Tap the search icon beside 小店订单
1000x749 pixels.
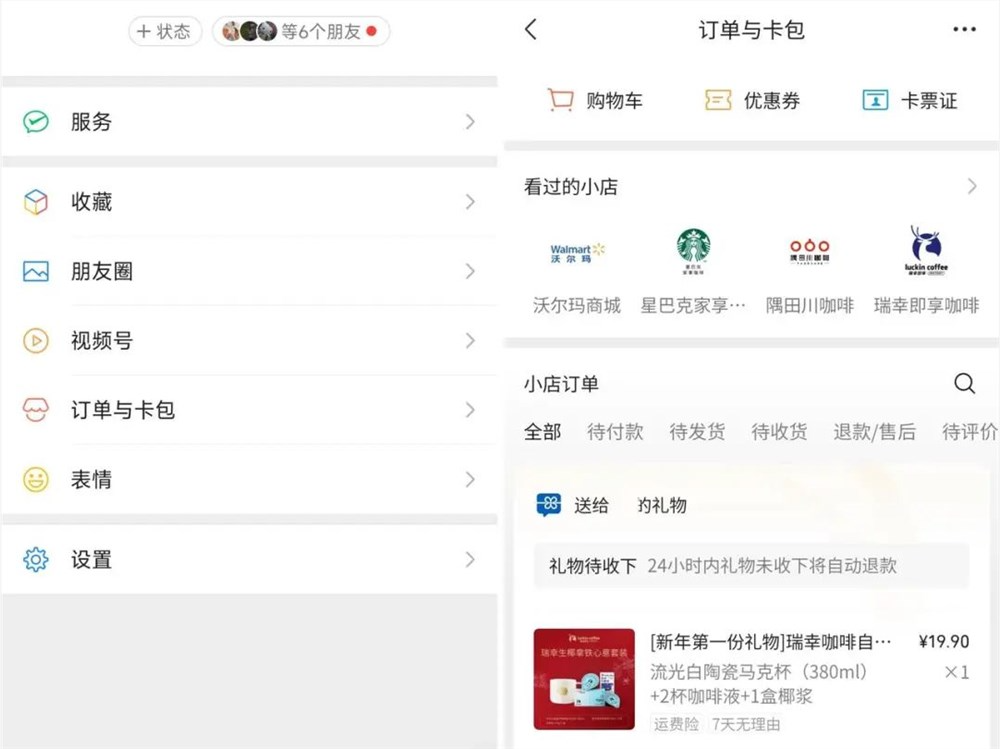[x=964, y=383]
